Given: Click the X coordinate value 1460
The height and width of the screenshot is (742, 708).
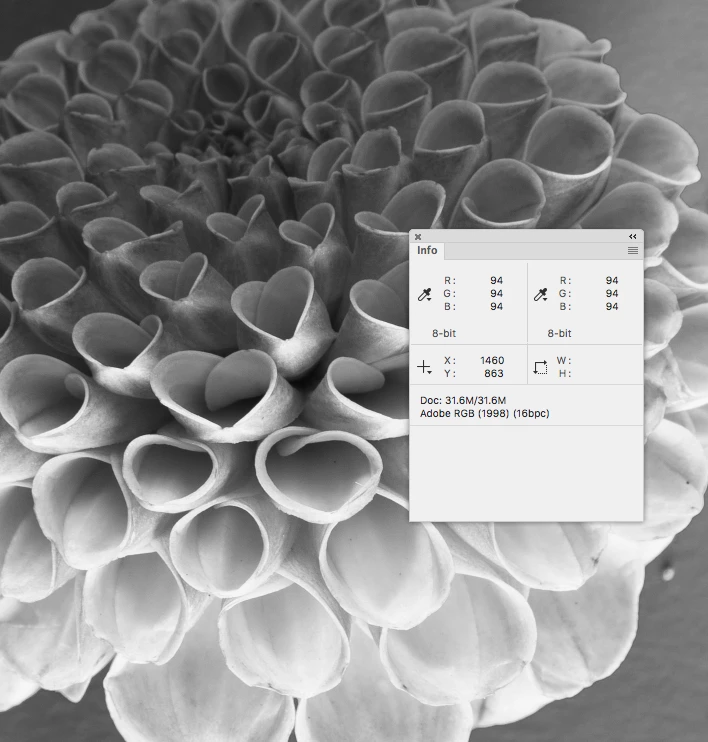Looking at the screenshot, I should pos(492,361).
